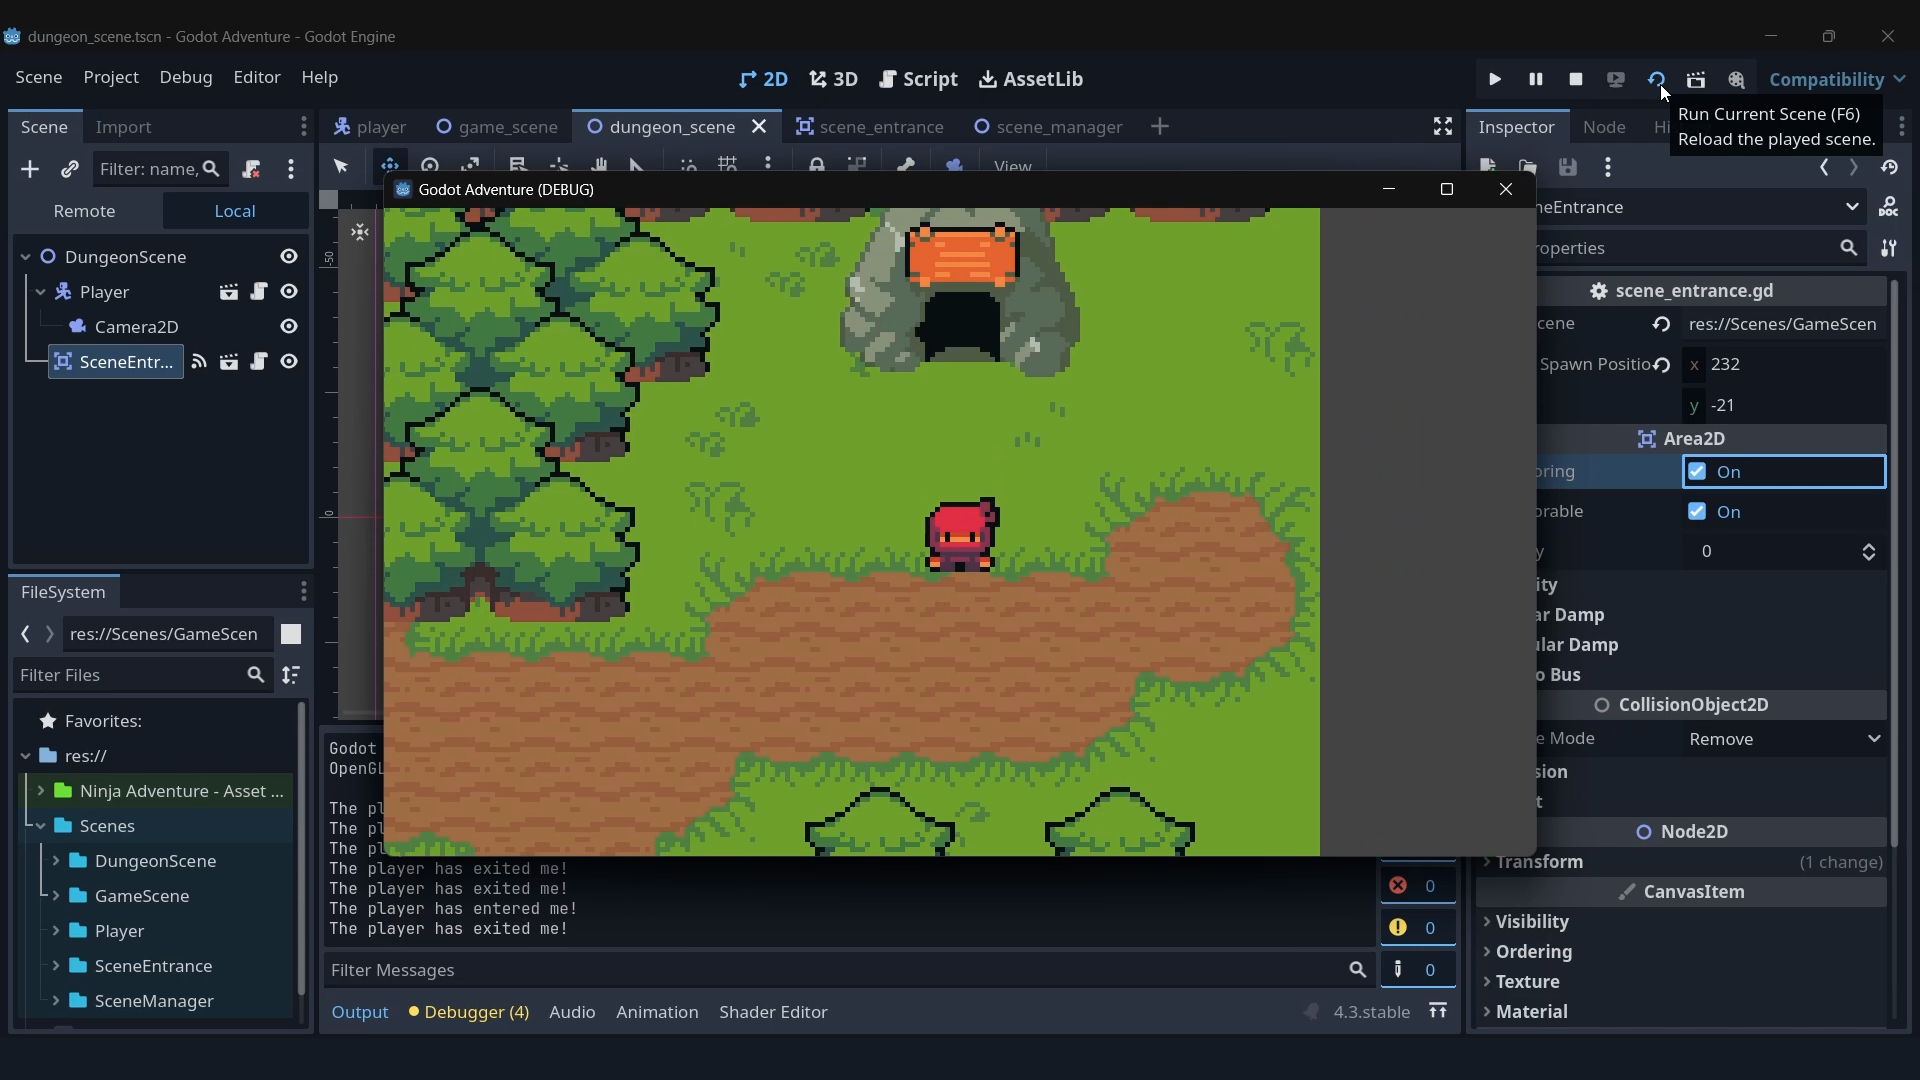Click the Remote Debug icon
This screenshot has width=1920, height=1080.
tap(1616, 79)
